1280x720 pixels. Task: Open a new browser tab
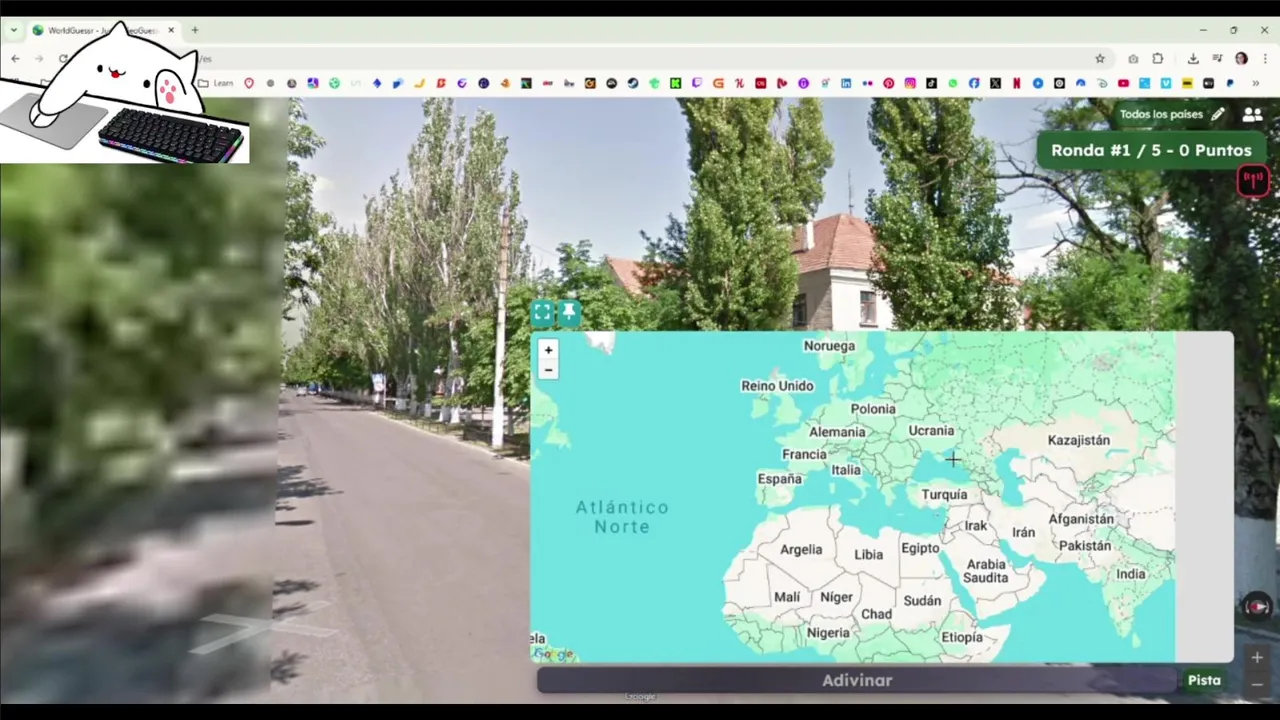(x=195, y=30)
